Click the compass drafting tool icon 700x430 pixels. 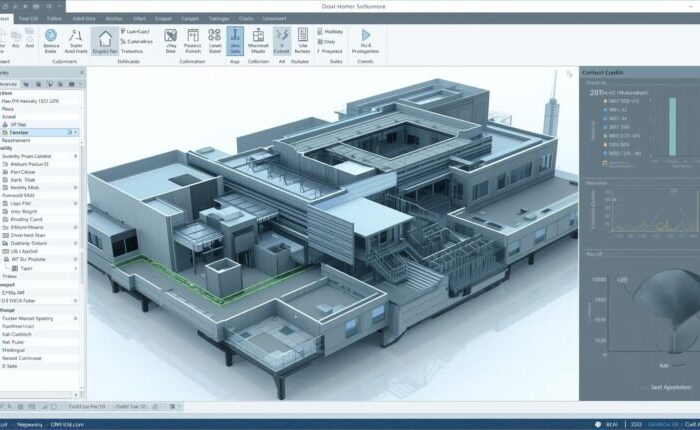point(75,36)
